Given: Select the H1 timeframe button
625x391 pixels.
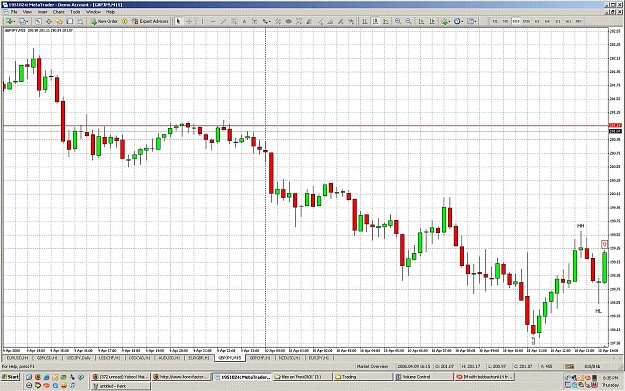Looking at the screenshot, I should tap(537, 22).
